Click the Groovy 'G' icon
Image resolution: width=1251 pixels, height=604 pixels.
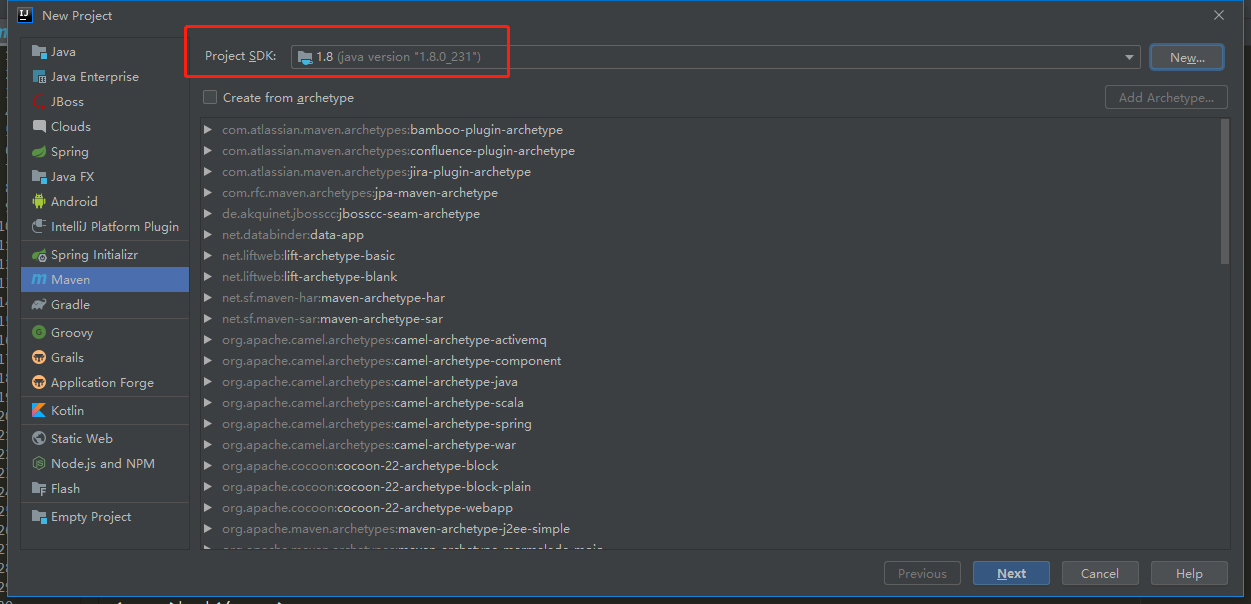pyautogui.click(x=39, y=333)
